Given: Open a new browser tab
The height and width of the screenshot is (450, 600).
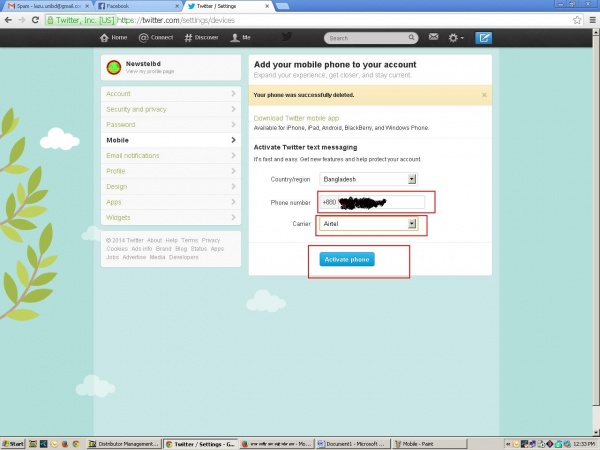Looking at the screenshot, I should pyautogui.click(x=282, y=6).
